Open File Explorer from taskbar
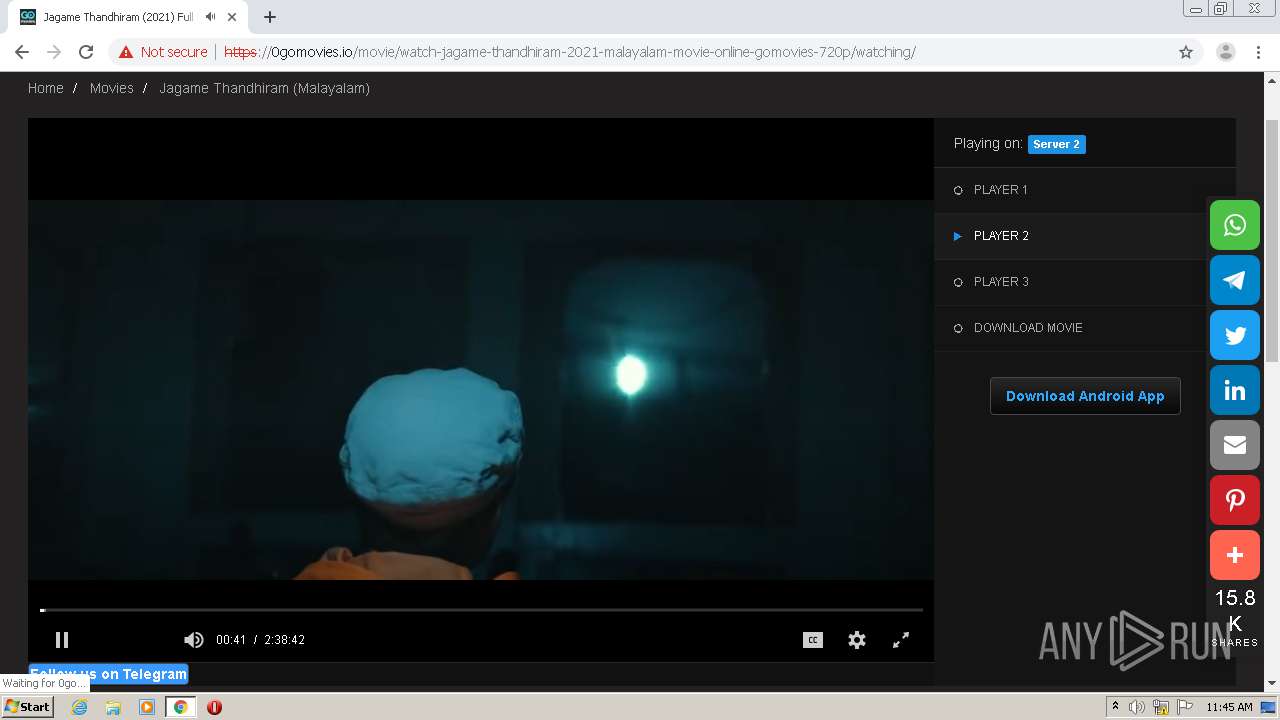Viewport: 1280px width, 720px height. [113, 707]
